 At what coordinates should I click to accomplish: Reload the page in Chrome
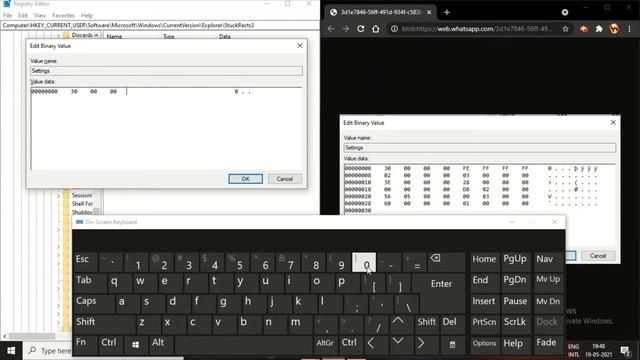360,29
